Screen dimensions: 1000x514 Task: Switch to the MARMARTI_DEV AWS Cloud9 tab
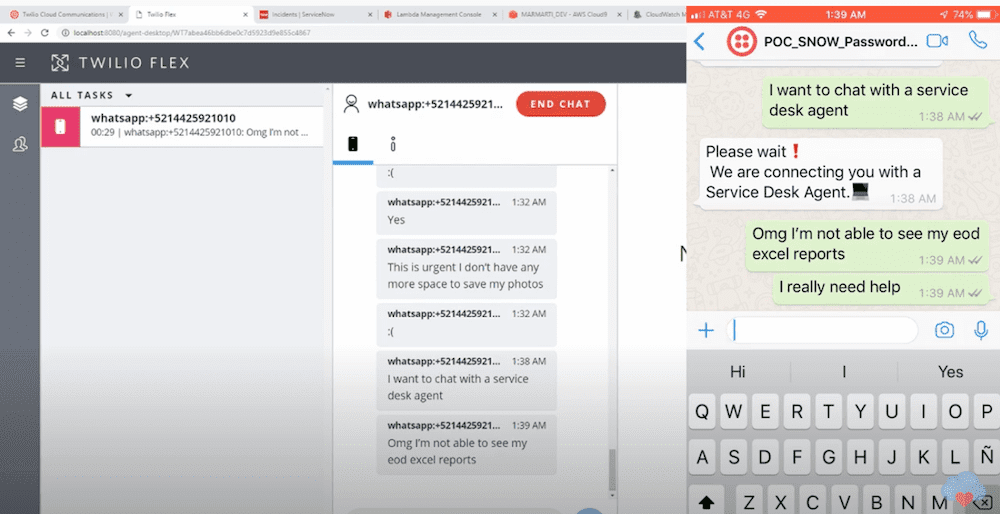coord(564,14)
